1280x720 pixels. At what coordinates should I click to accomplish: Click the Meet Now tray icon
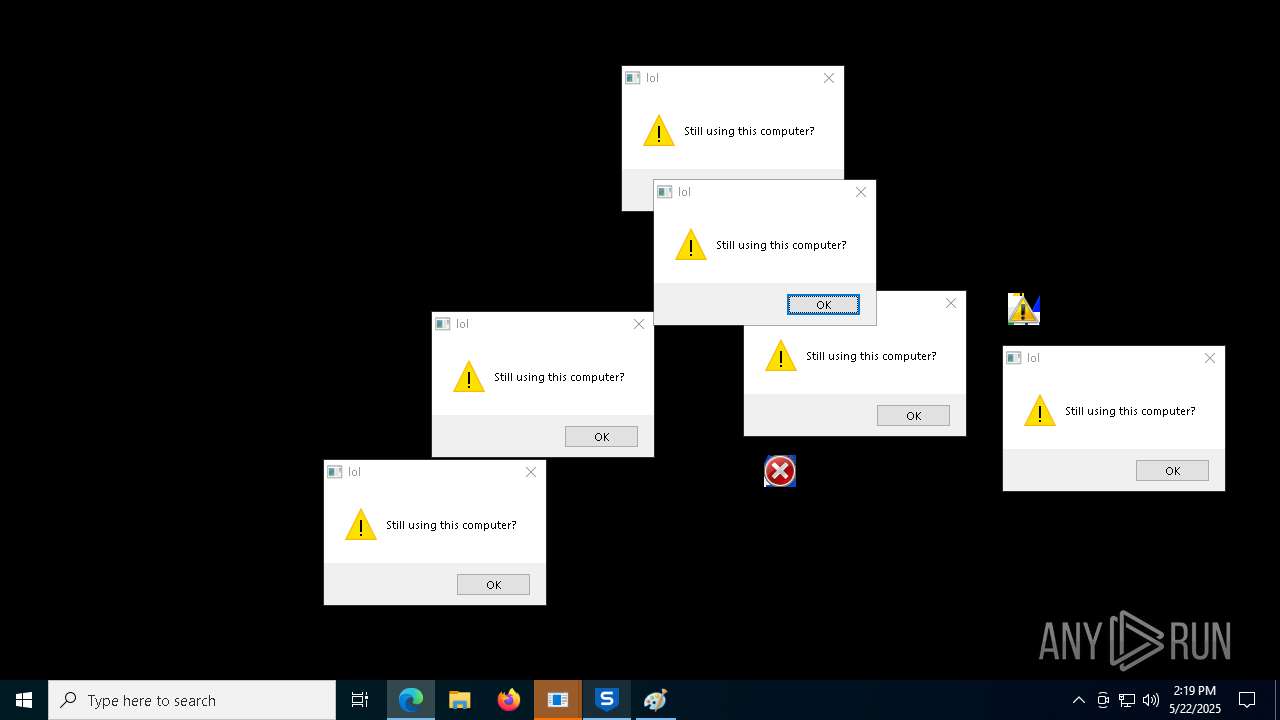click(1103, 700)
